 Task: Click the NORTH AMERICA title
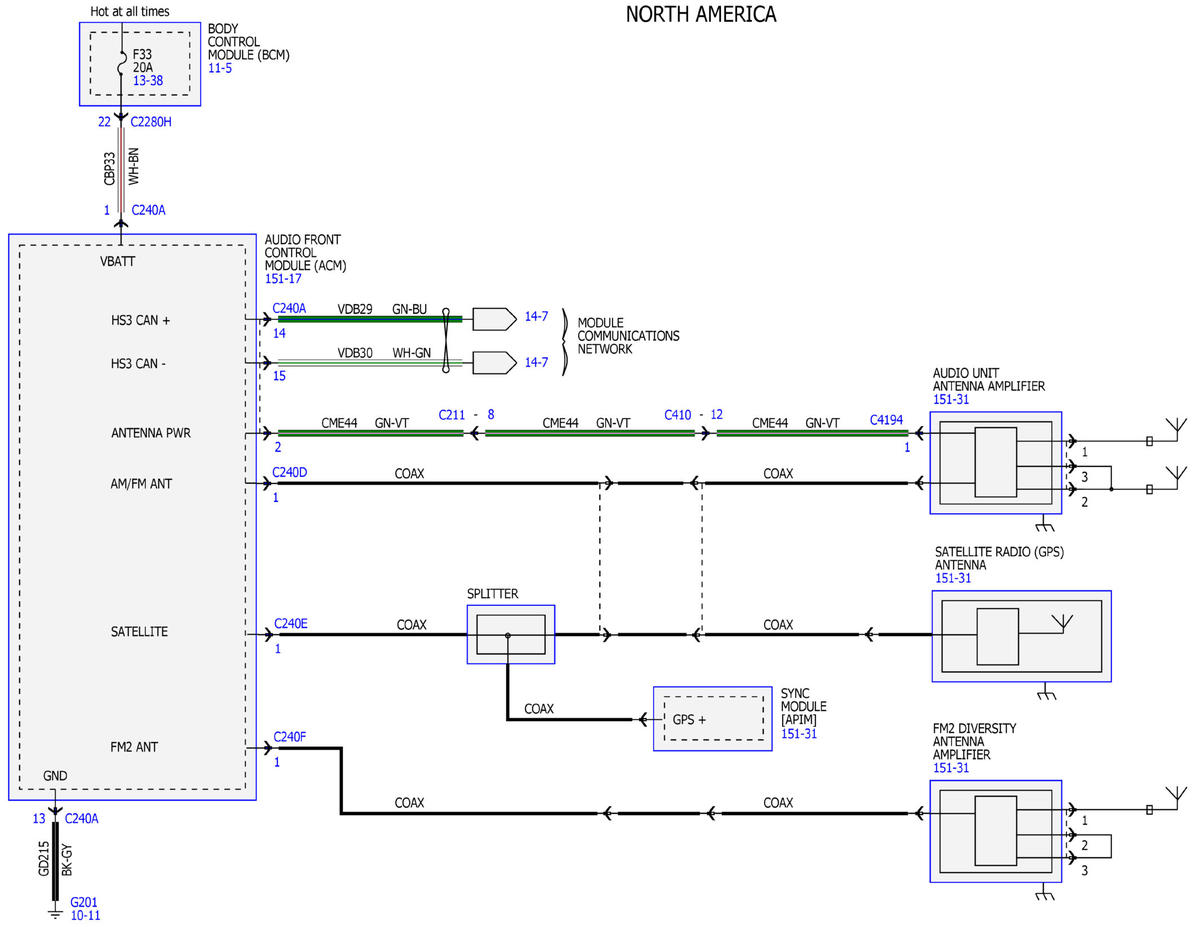click(700, 14)
